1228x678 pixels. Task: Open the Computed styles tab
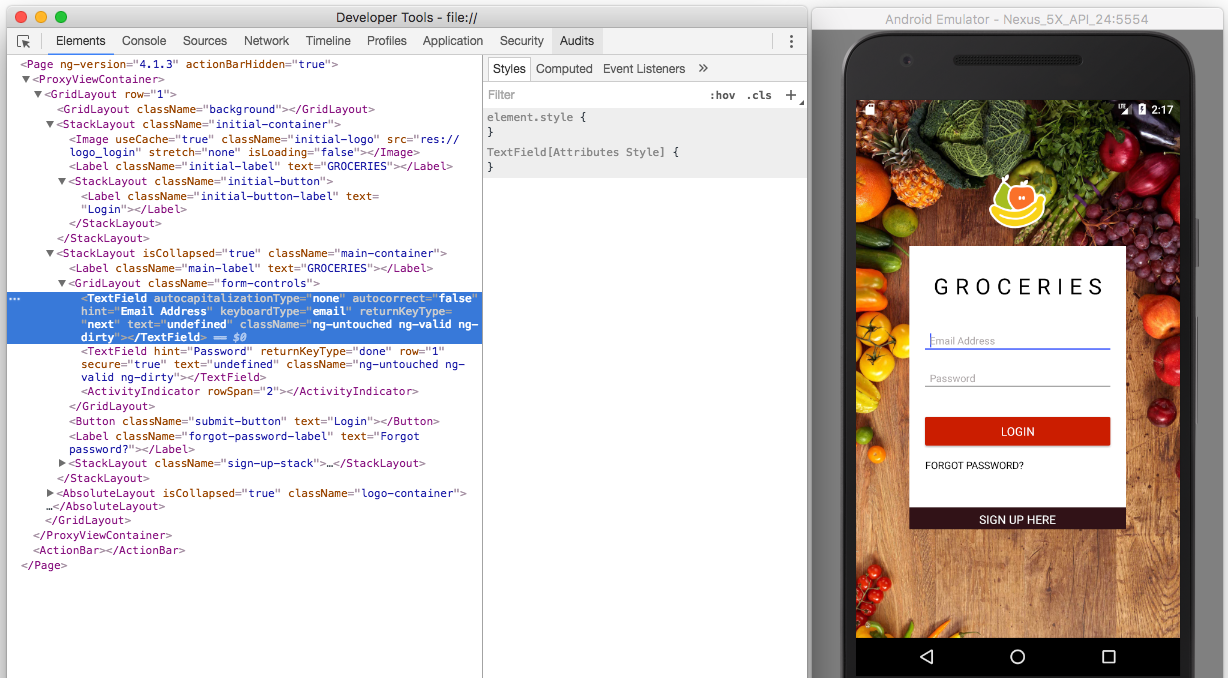click(564, 68)
